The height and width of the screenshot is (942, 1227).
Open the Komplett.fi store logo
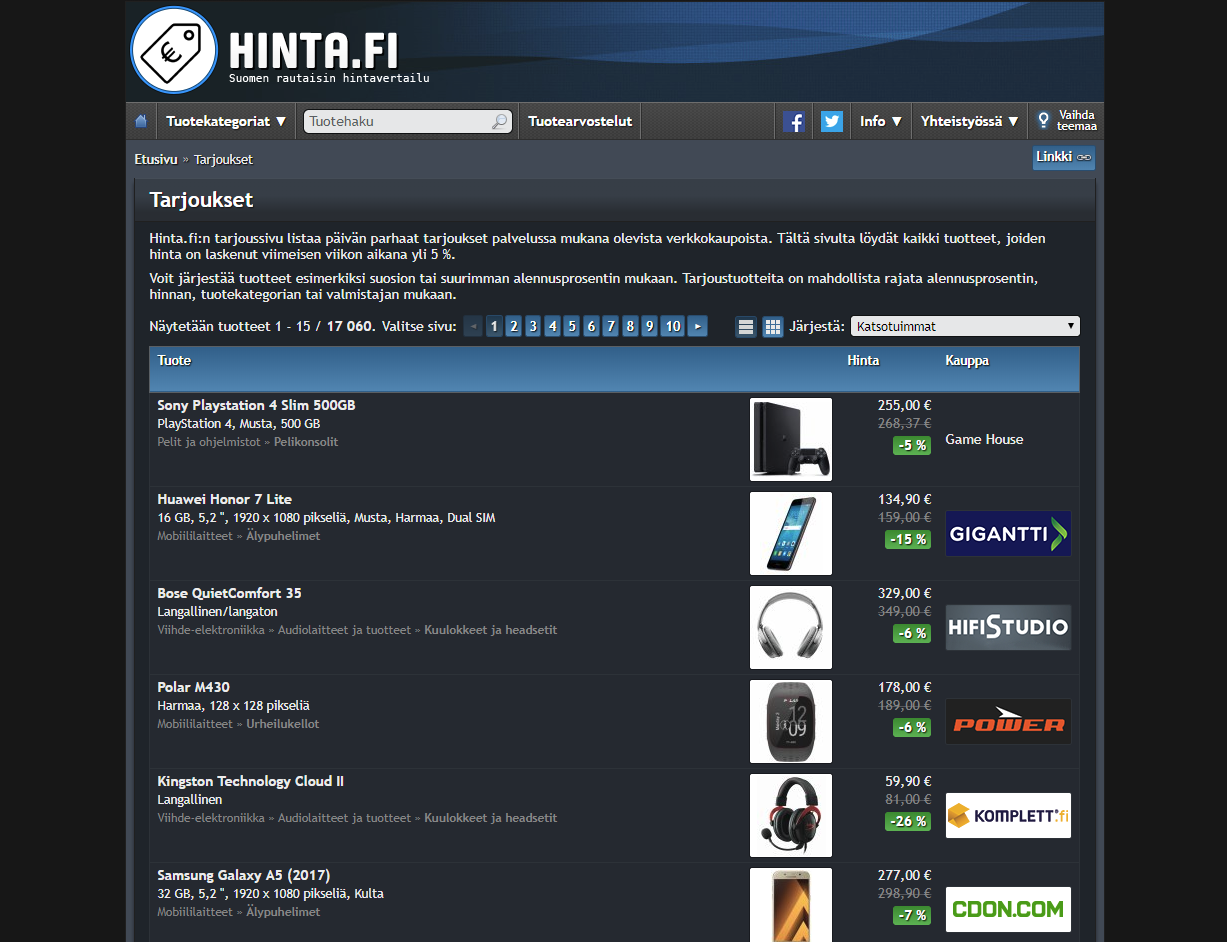point(1008,816)
